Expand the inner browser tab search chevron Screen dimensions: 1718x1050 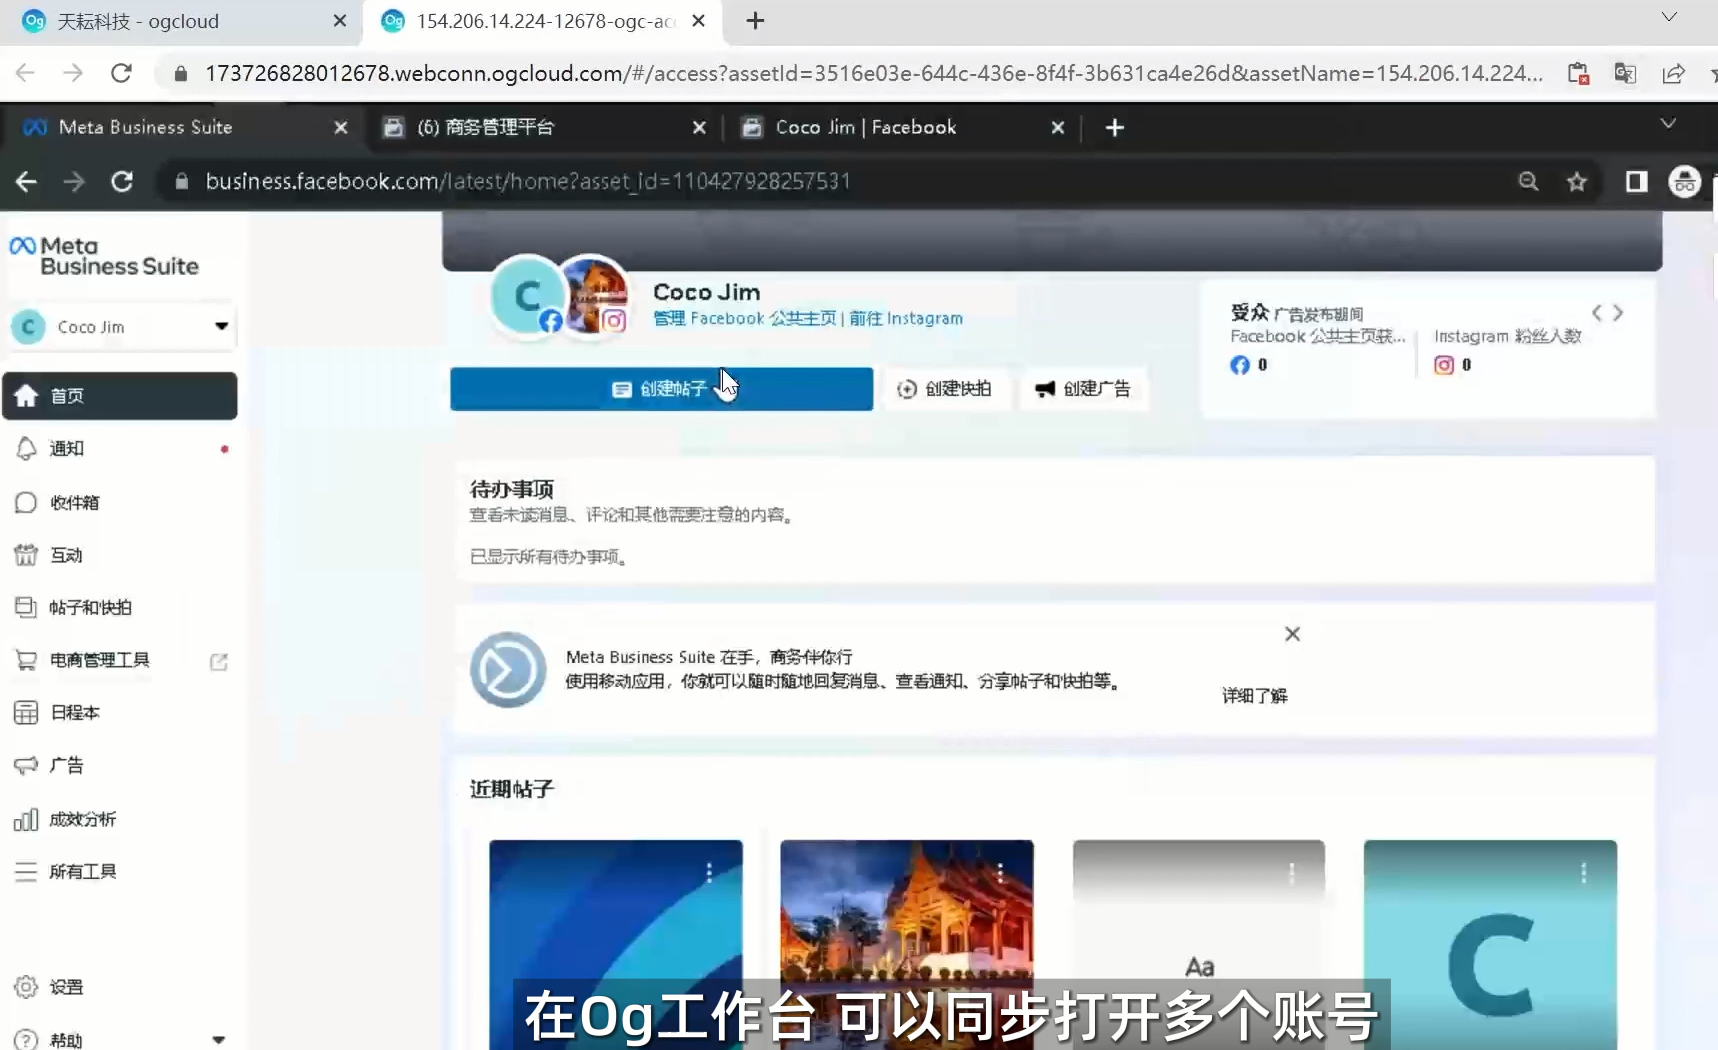coord(1668,123)
